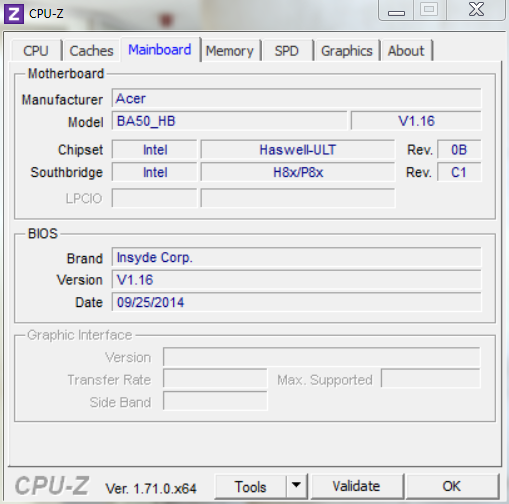Screen dimensions: 509x504
Task: Click the Tools button
Action: point(251,487)
